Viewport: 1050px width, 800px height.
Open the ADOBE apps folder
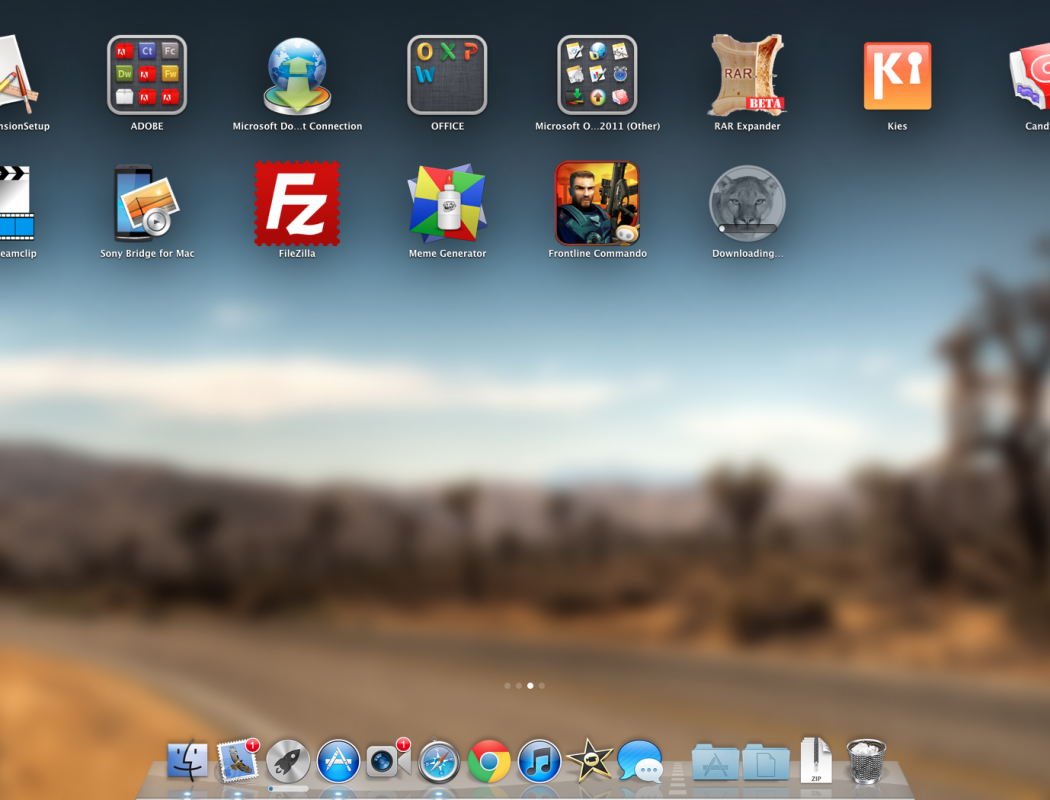pos(147,76)
